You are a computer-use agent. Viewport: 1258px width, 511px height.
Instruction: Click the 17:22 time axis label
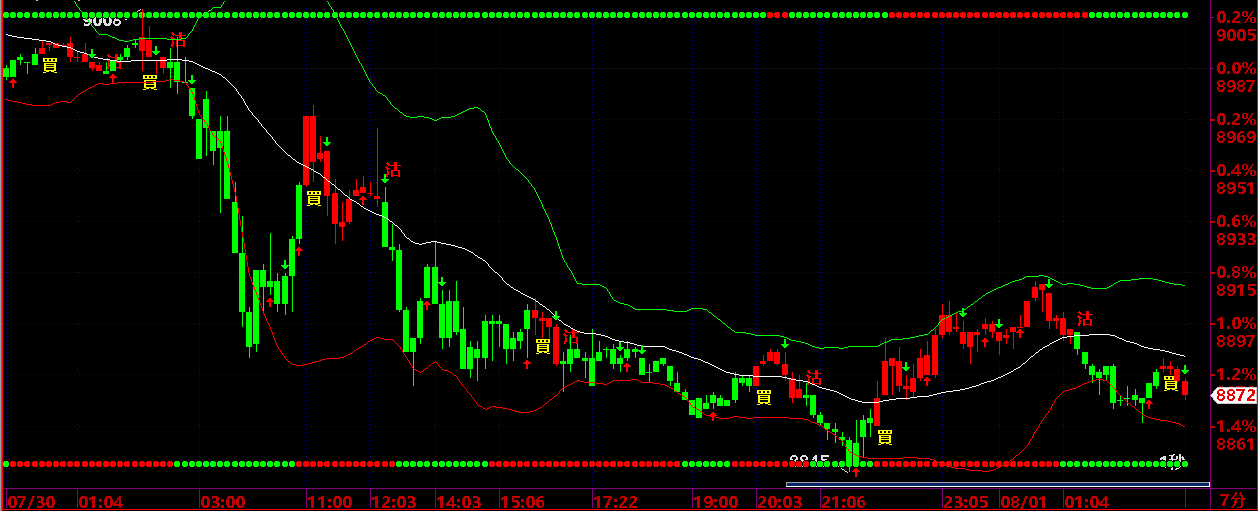point(615,500)
